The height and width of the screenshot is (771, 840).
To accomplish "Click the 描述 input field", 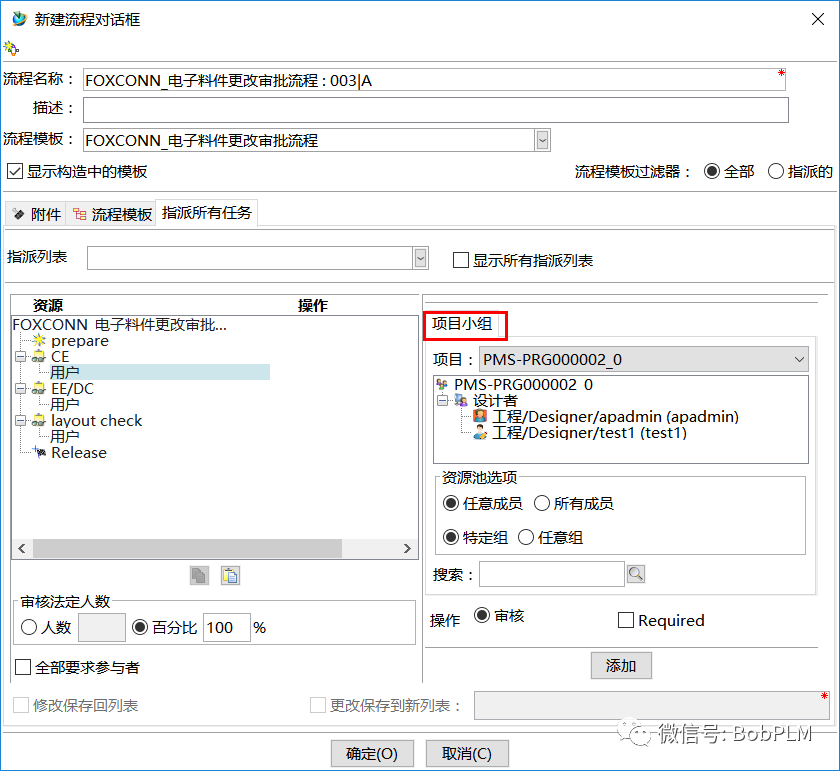I will [x=436, y=110].
